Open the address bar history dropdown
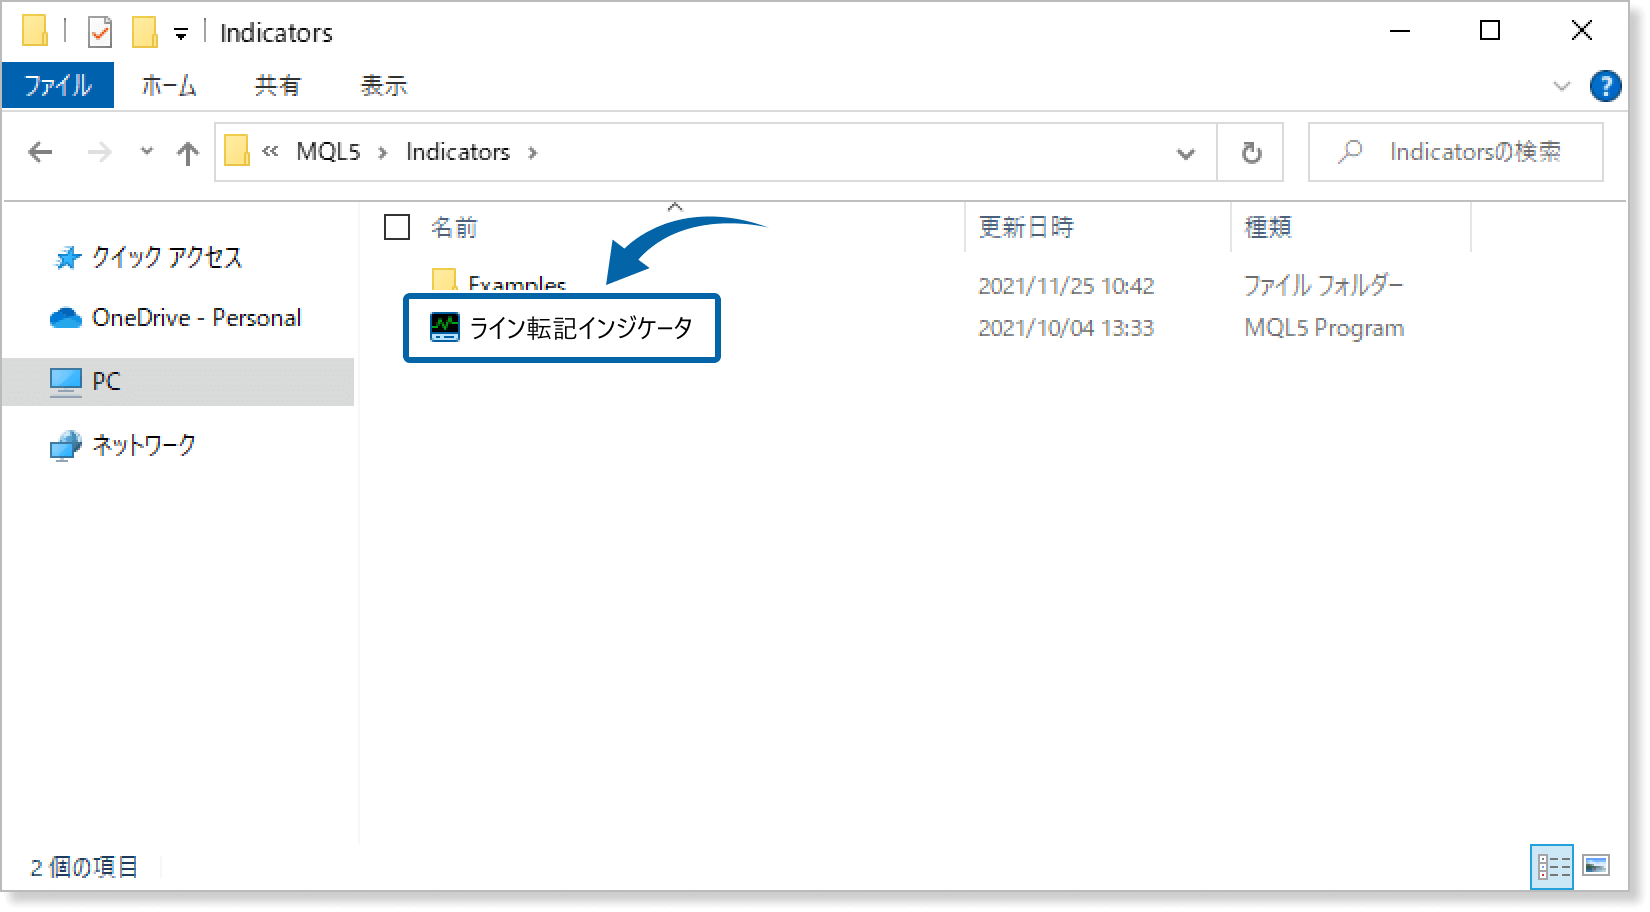1650x912 pixels. tap(1186, 153)
